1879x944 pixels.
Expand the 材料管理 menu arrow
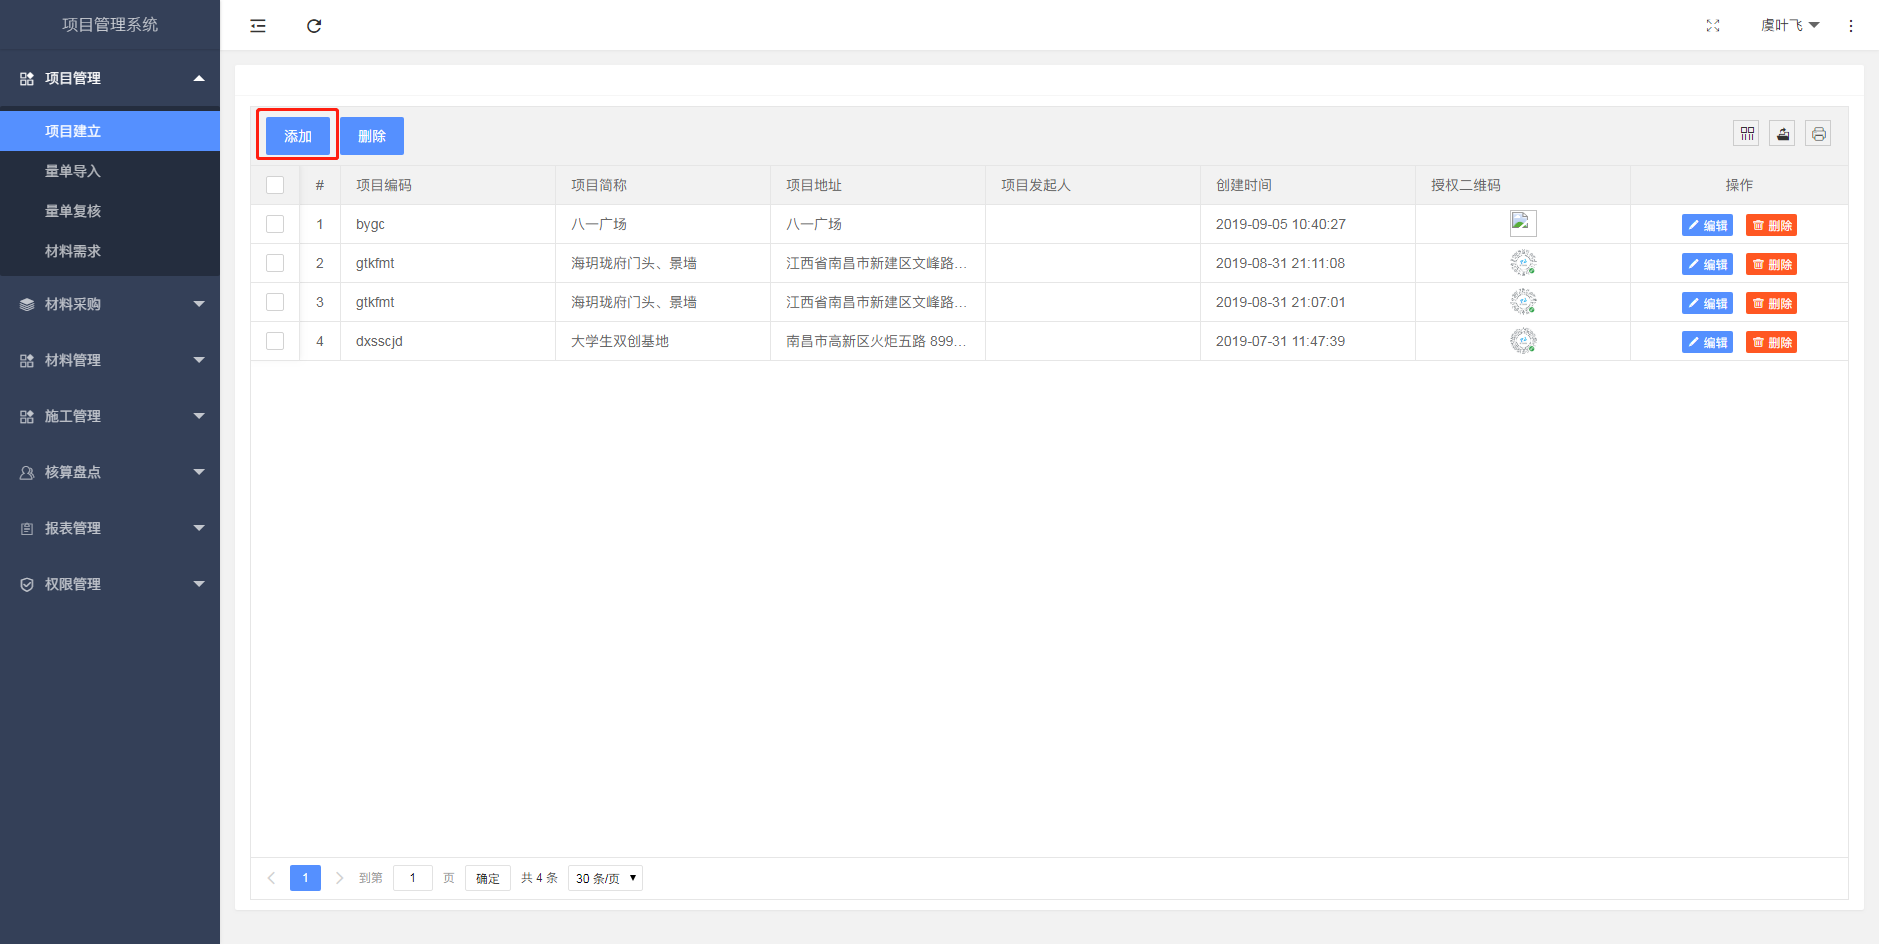point(199,360)
